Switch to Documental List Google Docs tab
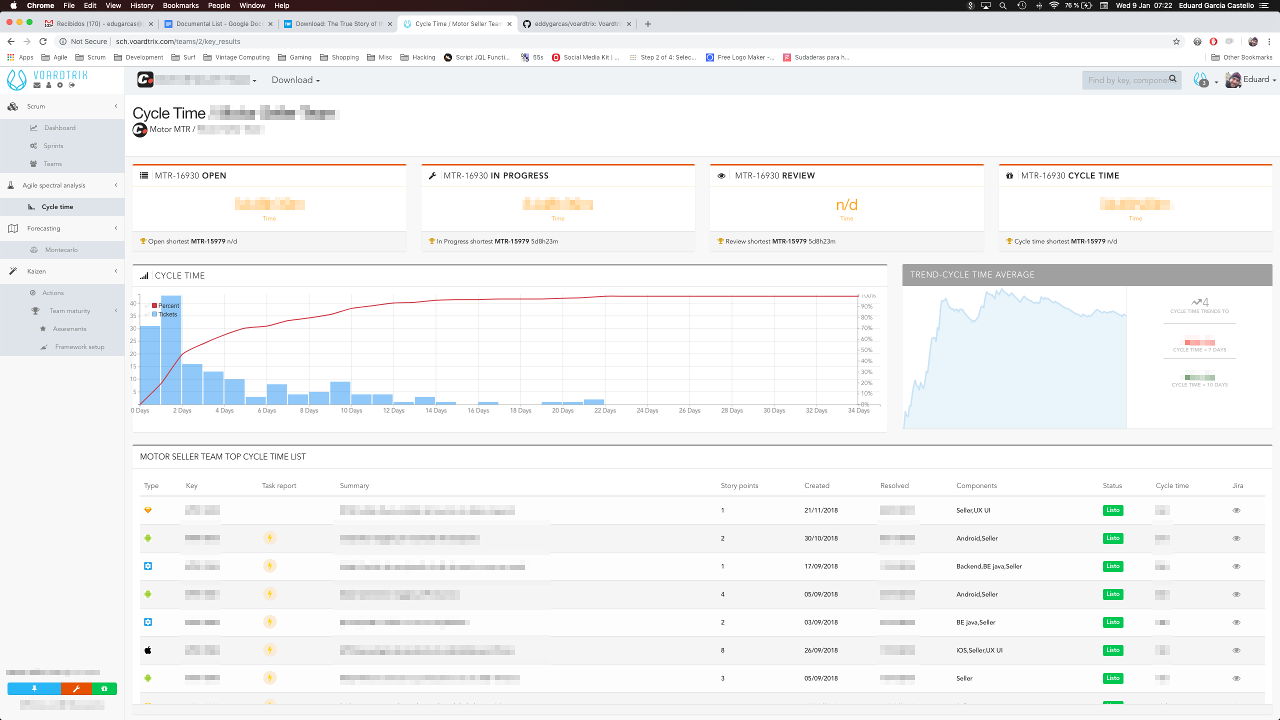This screenshot has width=1280, height=720. [x=216, y=23]
